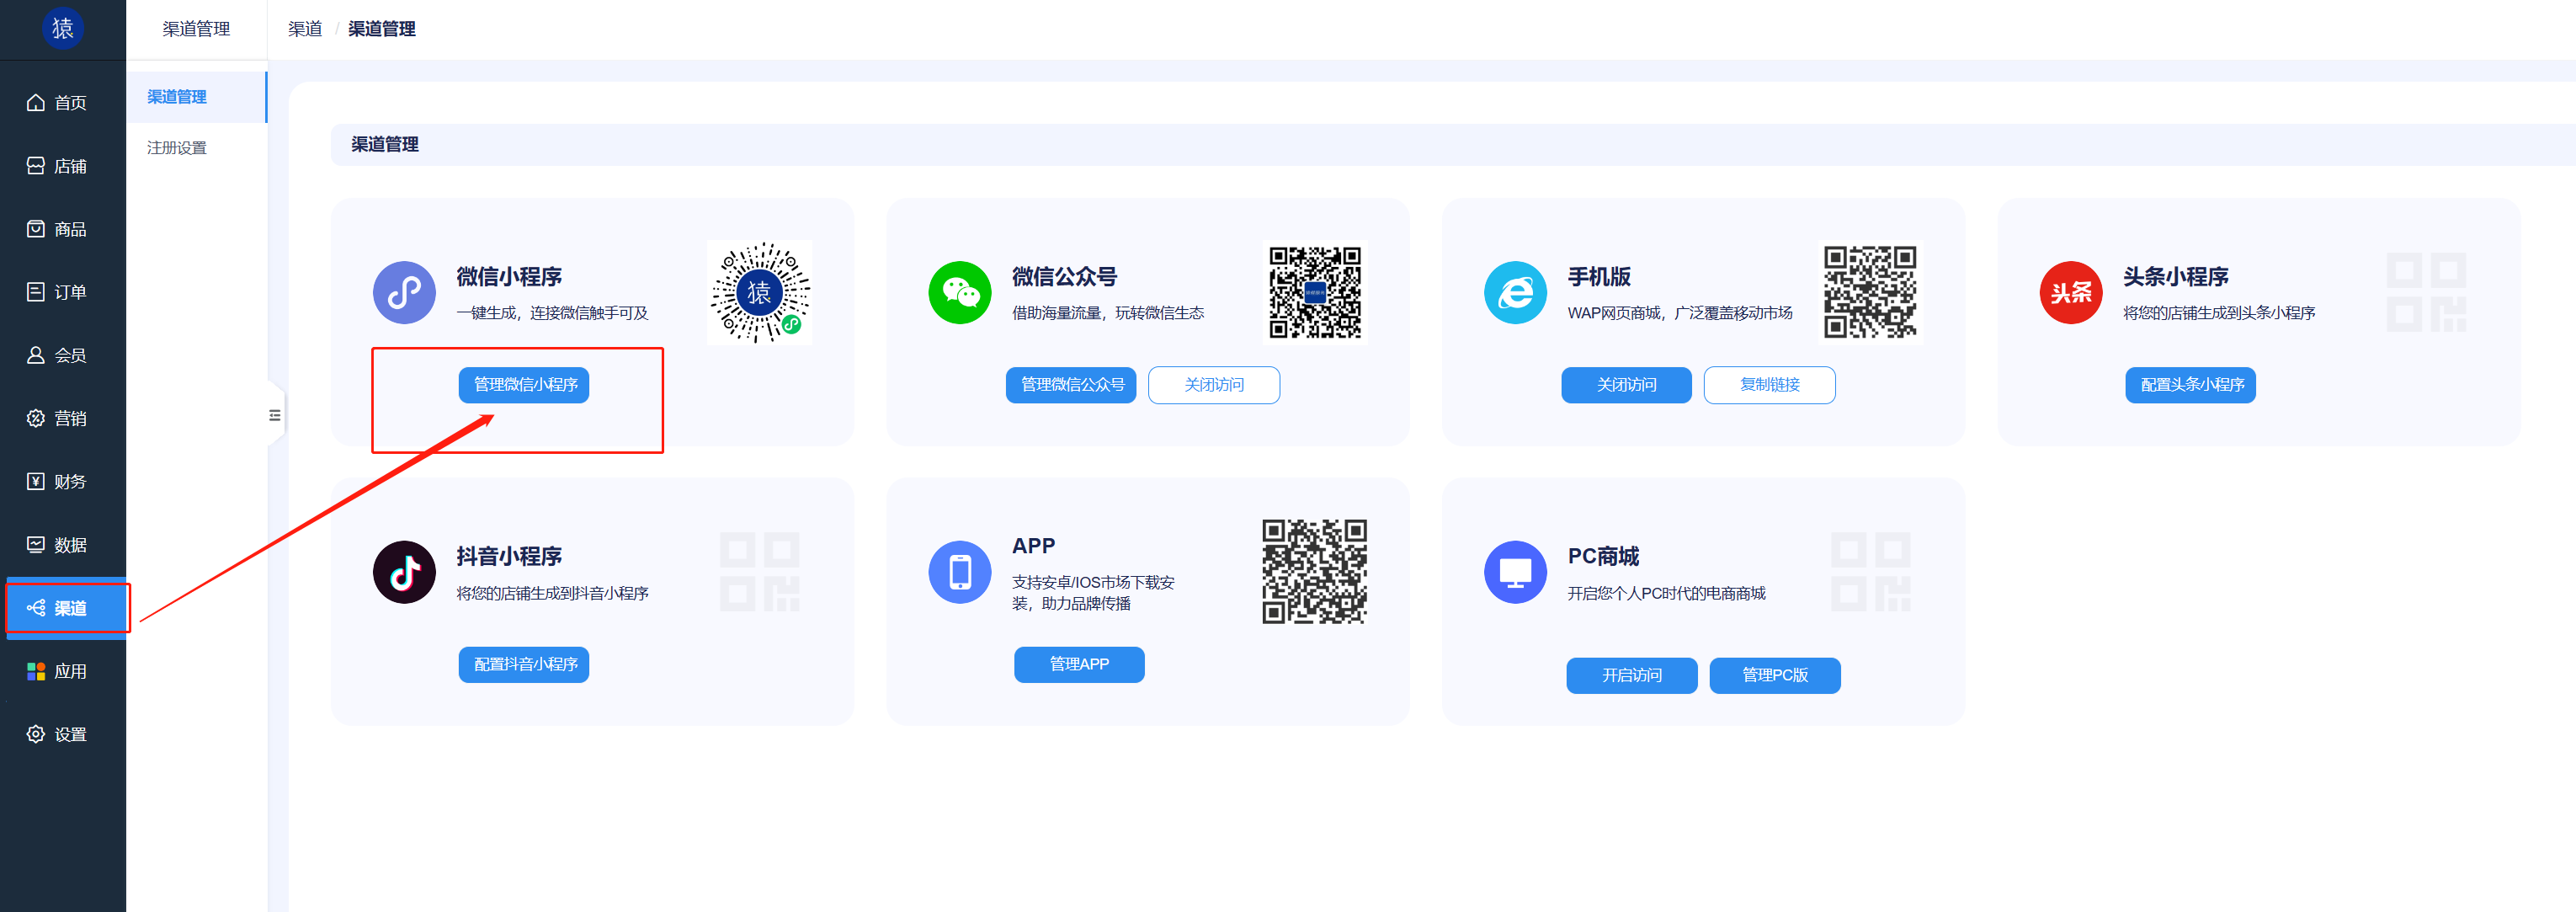The image size is (2576, 912).
Task: Switch to the 注册设置 menu item
Action: pyautogui.click(x=176, y=147)
